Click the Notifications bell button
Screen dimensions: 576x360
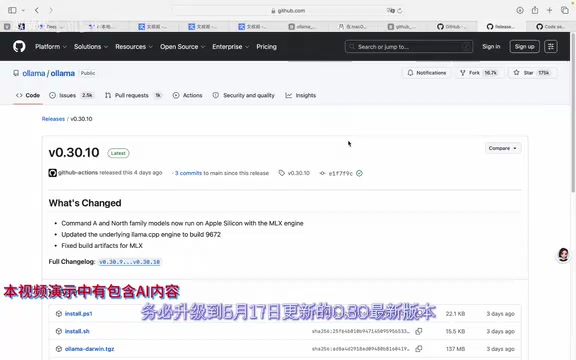click(x=426, y=73)
